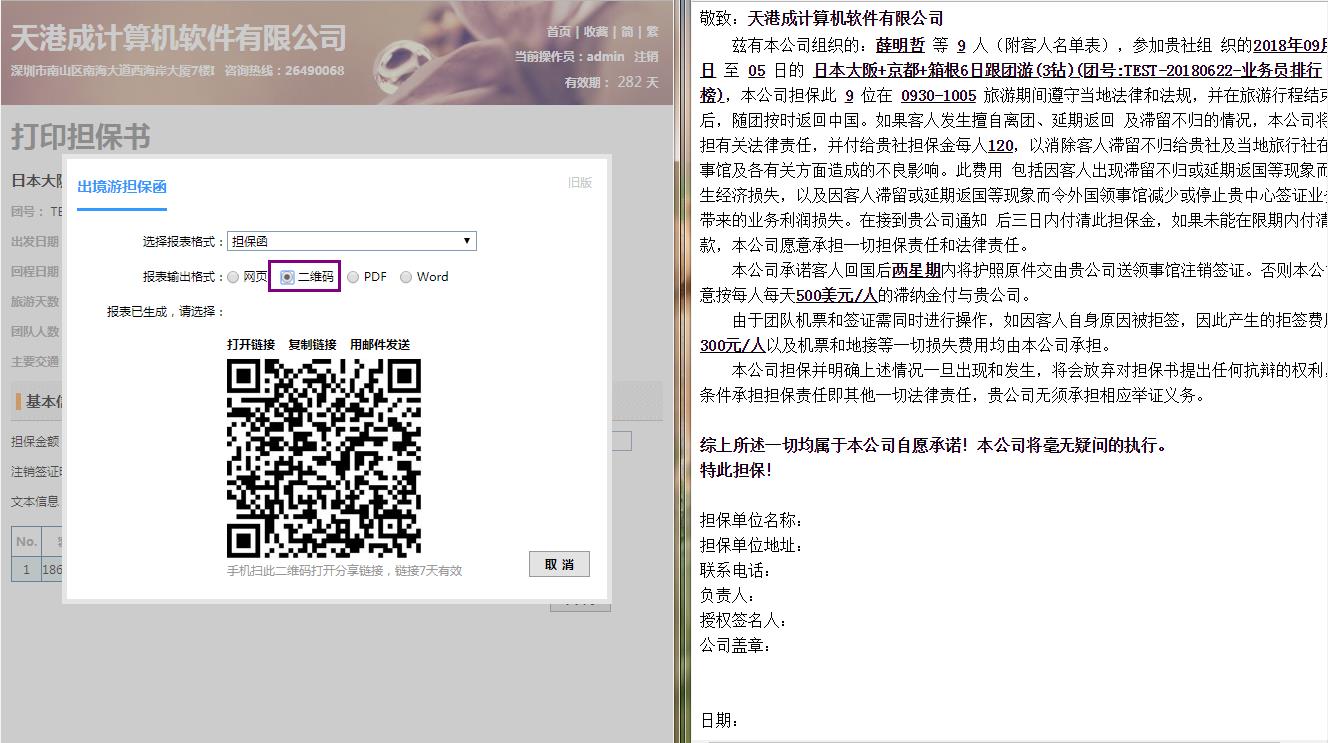This screenshot has height=743, width=1328.
Task: Click 担保单位名称 line in document
Action: (751, 521)
